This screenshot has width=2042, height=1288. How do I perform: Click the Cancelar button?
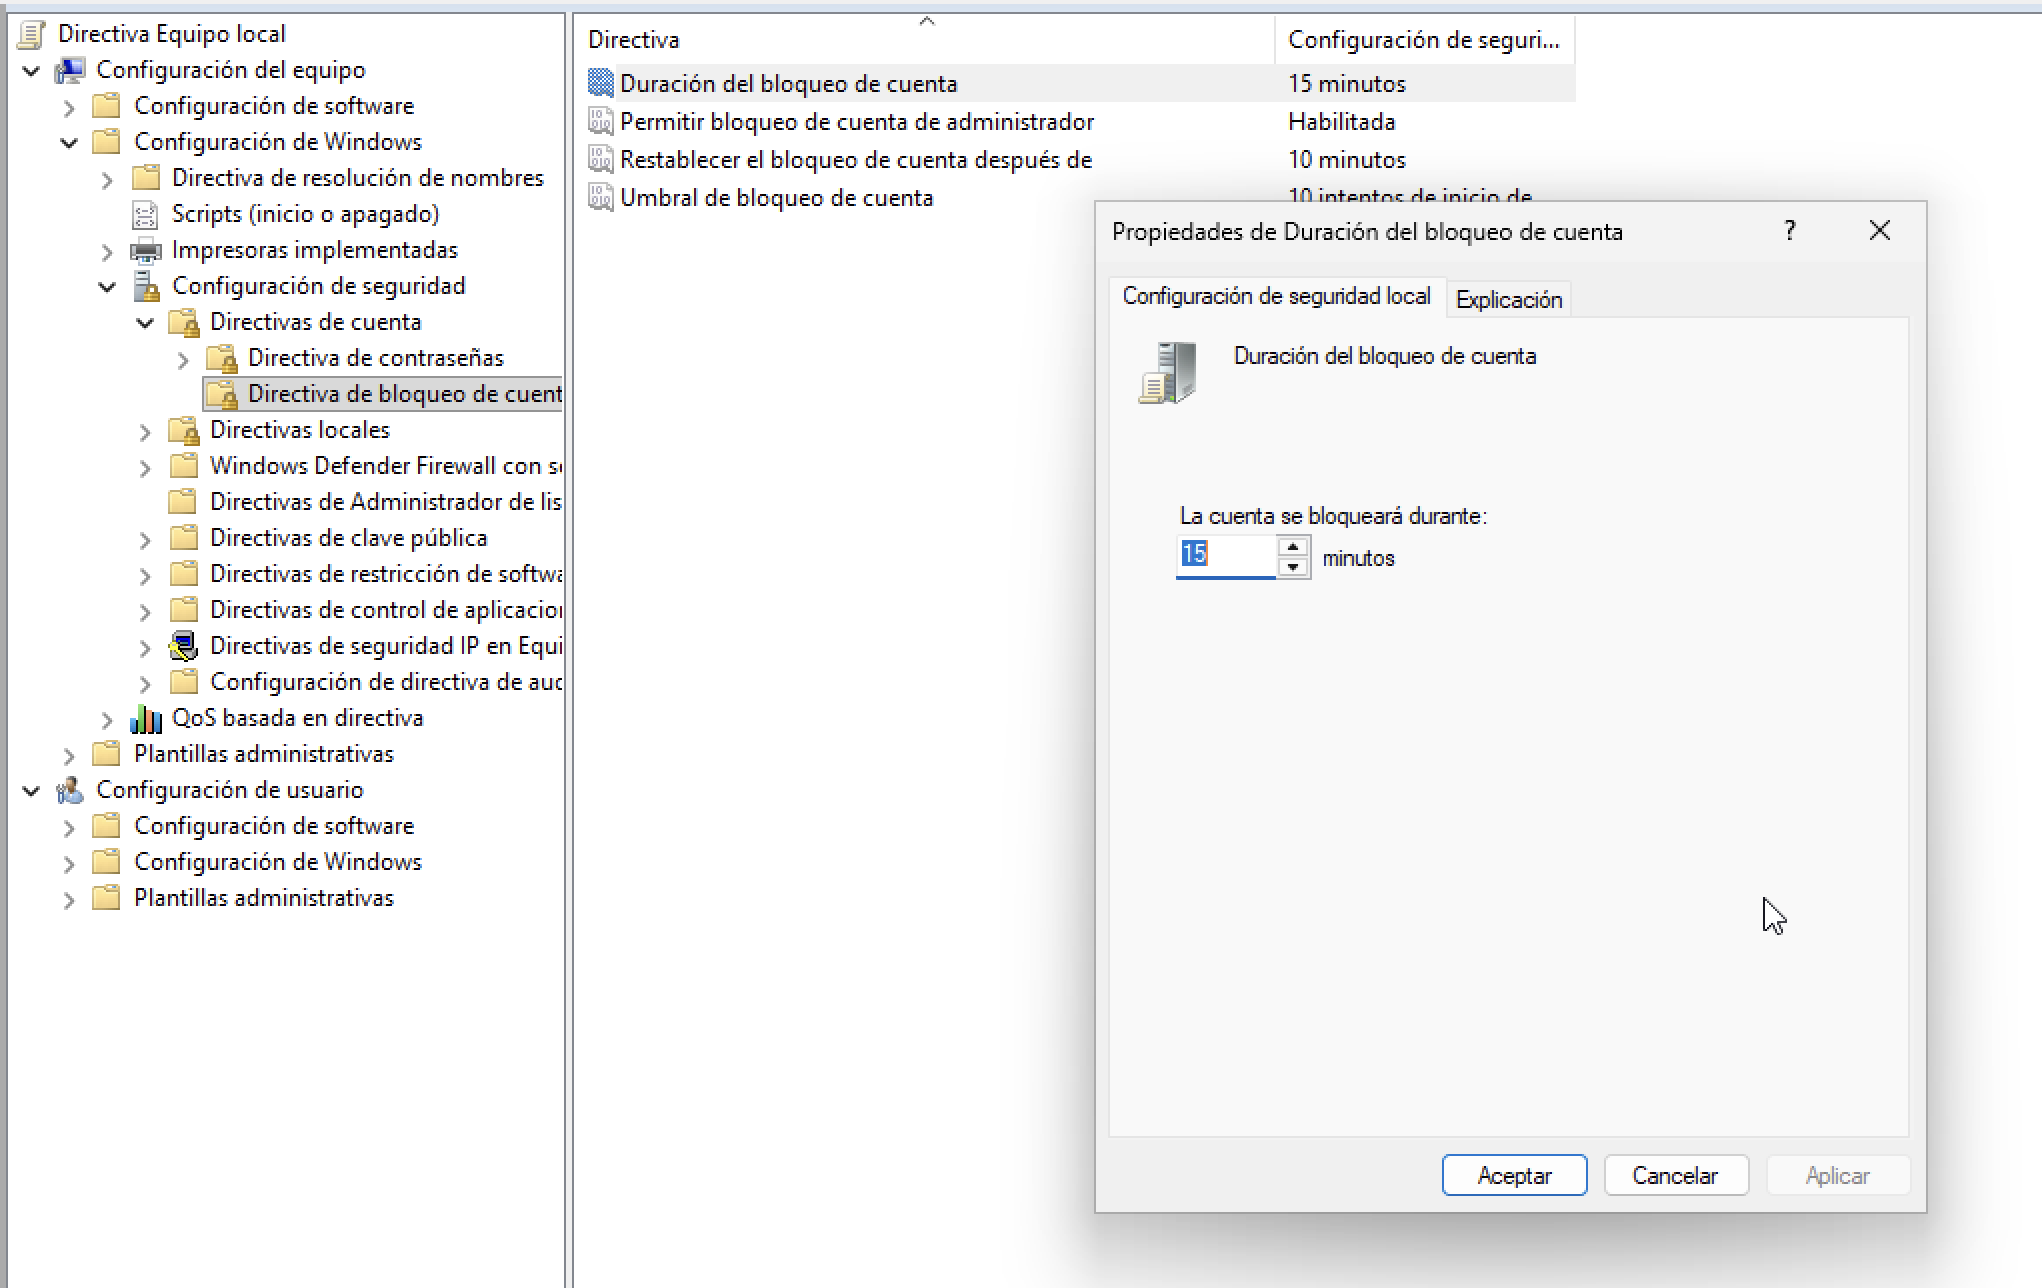[1676, 1175]
